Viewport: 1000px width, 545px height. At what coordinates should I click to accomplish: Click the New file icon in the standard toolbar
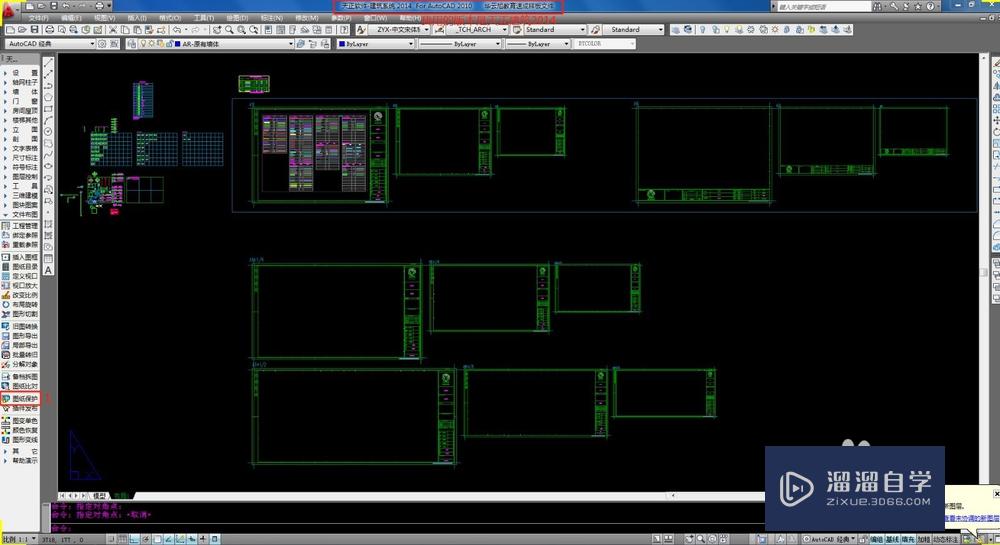point(10,29)
